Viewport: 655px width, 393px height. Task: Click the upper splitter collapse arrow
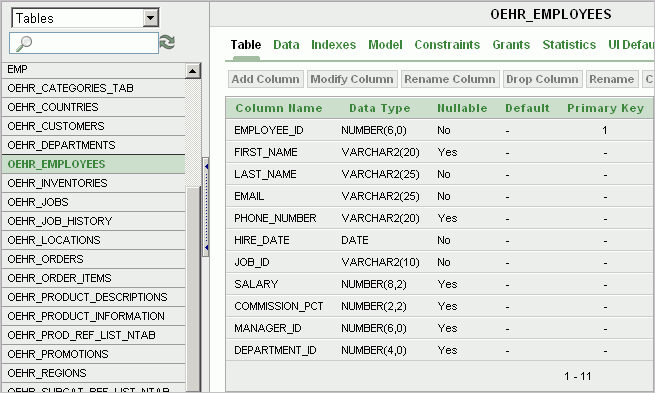pyautogui.click(x=206, y=167)
